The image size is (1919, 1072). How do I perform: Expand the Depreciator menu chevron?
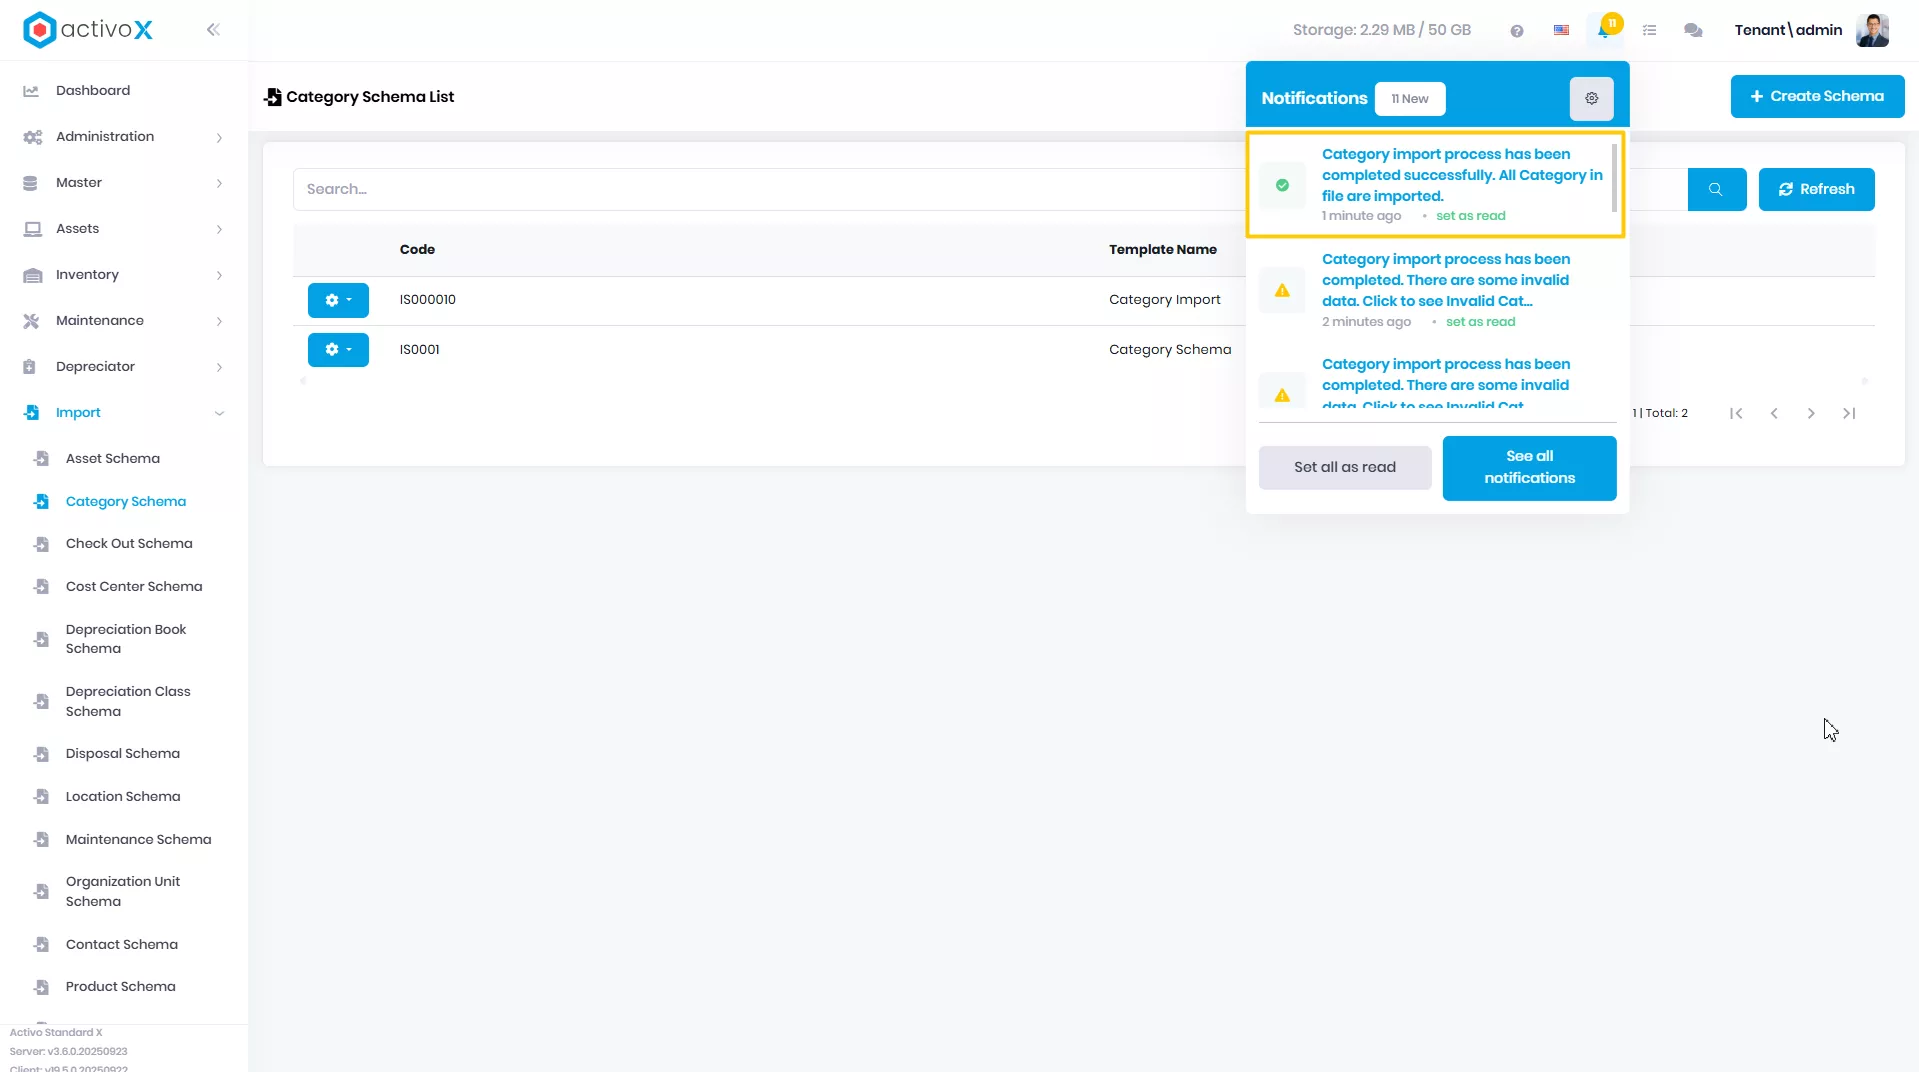pyautogui.click(x=219, y=367)
